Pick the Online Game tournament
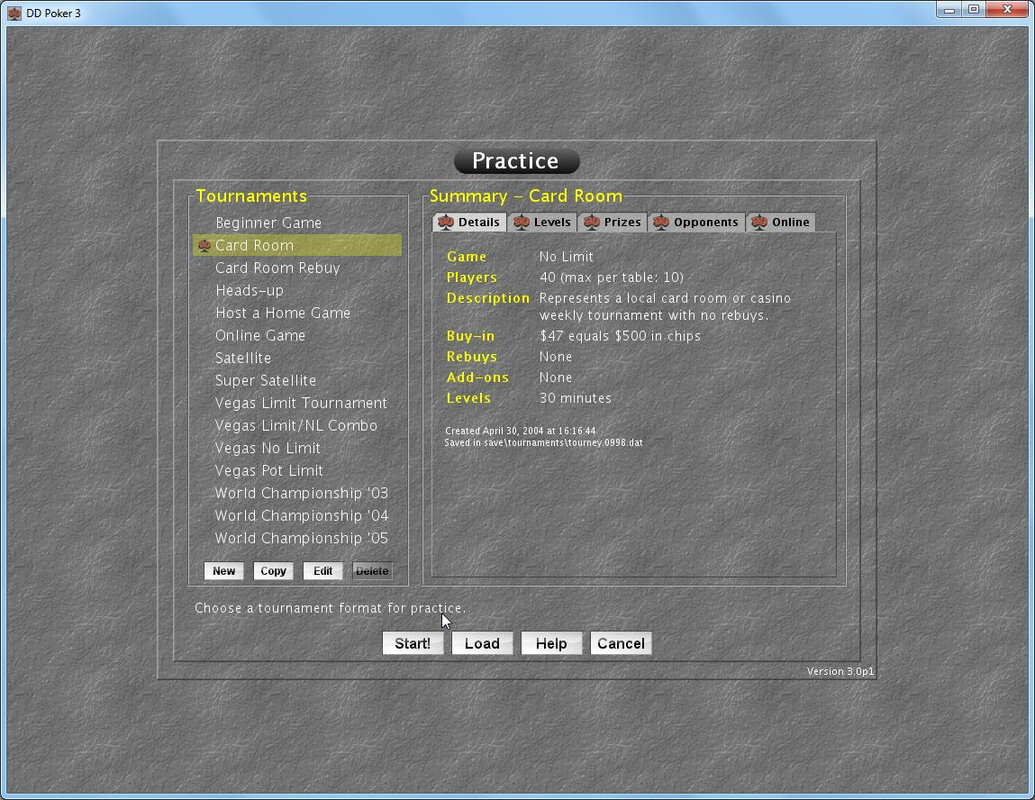 (x=297, y=335)
